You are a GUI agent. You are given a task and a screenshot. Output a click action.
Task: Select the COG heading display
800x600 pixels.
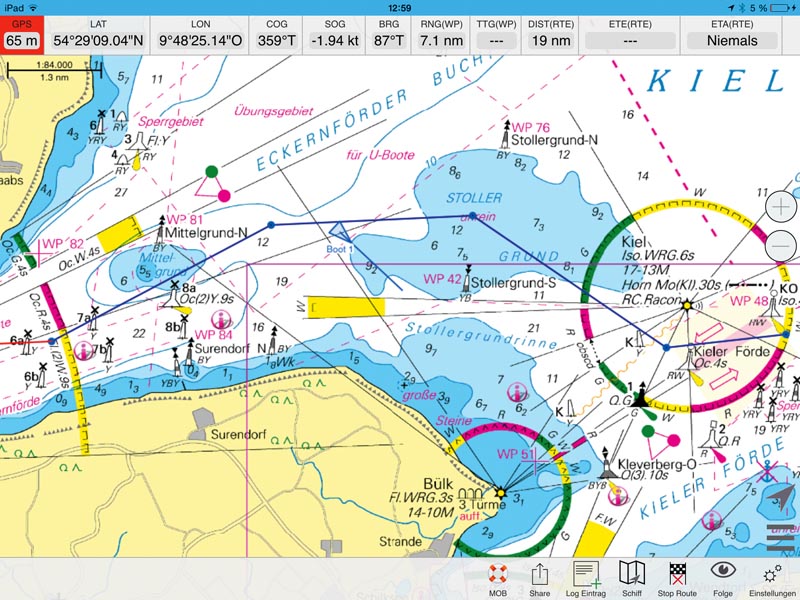pos(276,33)
